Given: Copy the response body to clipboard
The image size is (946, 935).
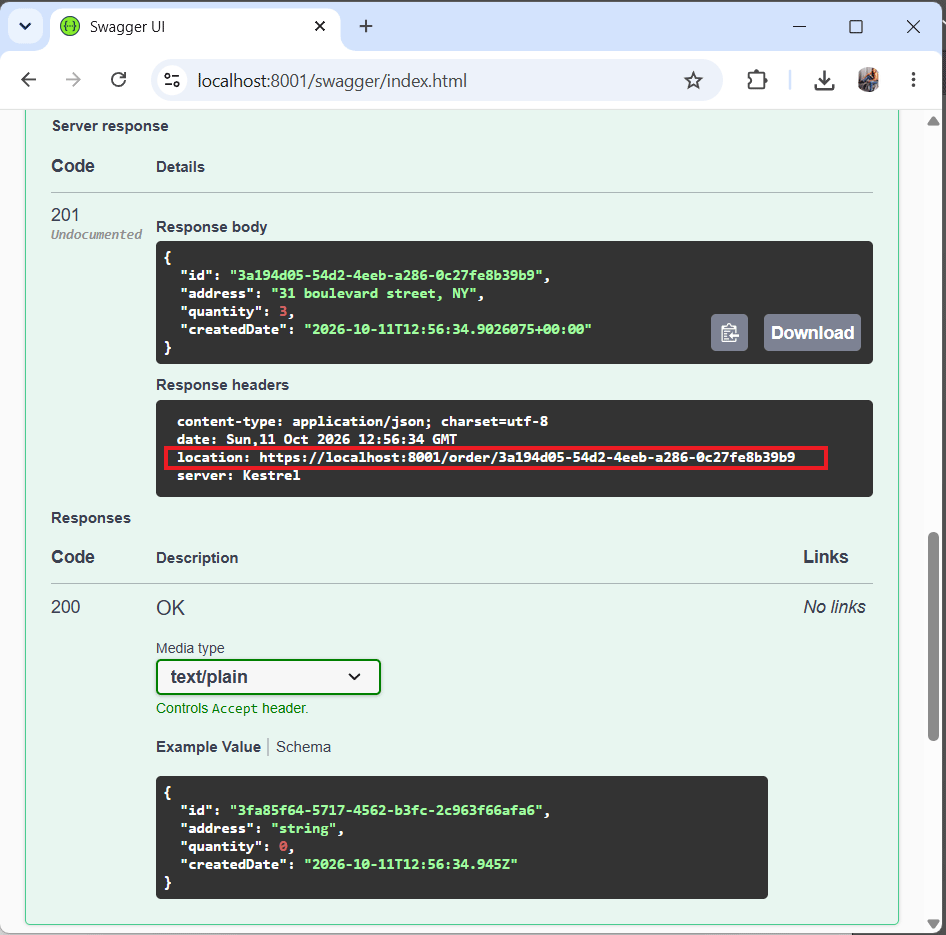Looking at the screenshot, I should (x=729, y=332).
